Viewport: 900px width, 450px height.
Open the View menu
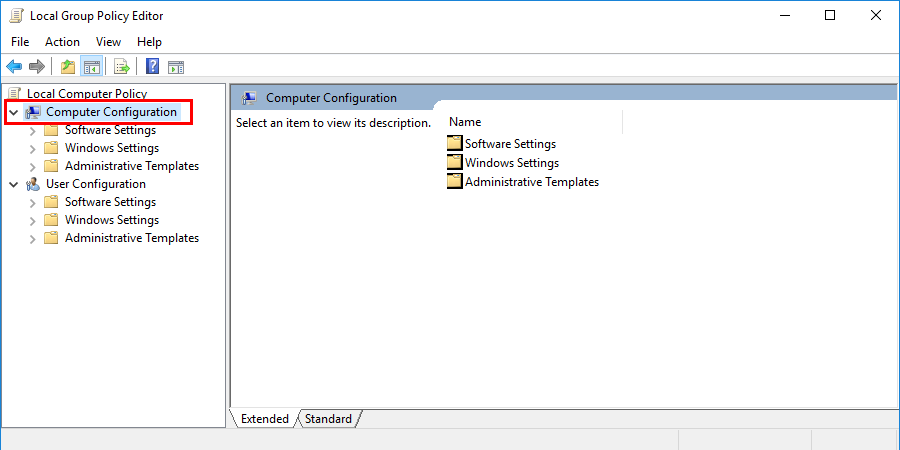tap(108, 42)
